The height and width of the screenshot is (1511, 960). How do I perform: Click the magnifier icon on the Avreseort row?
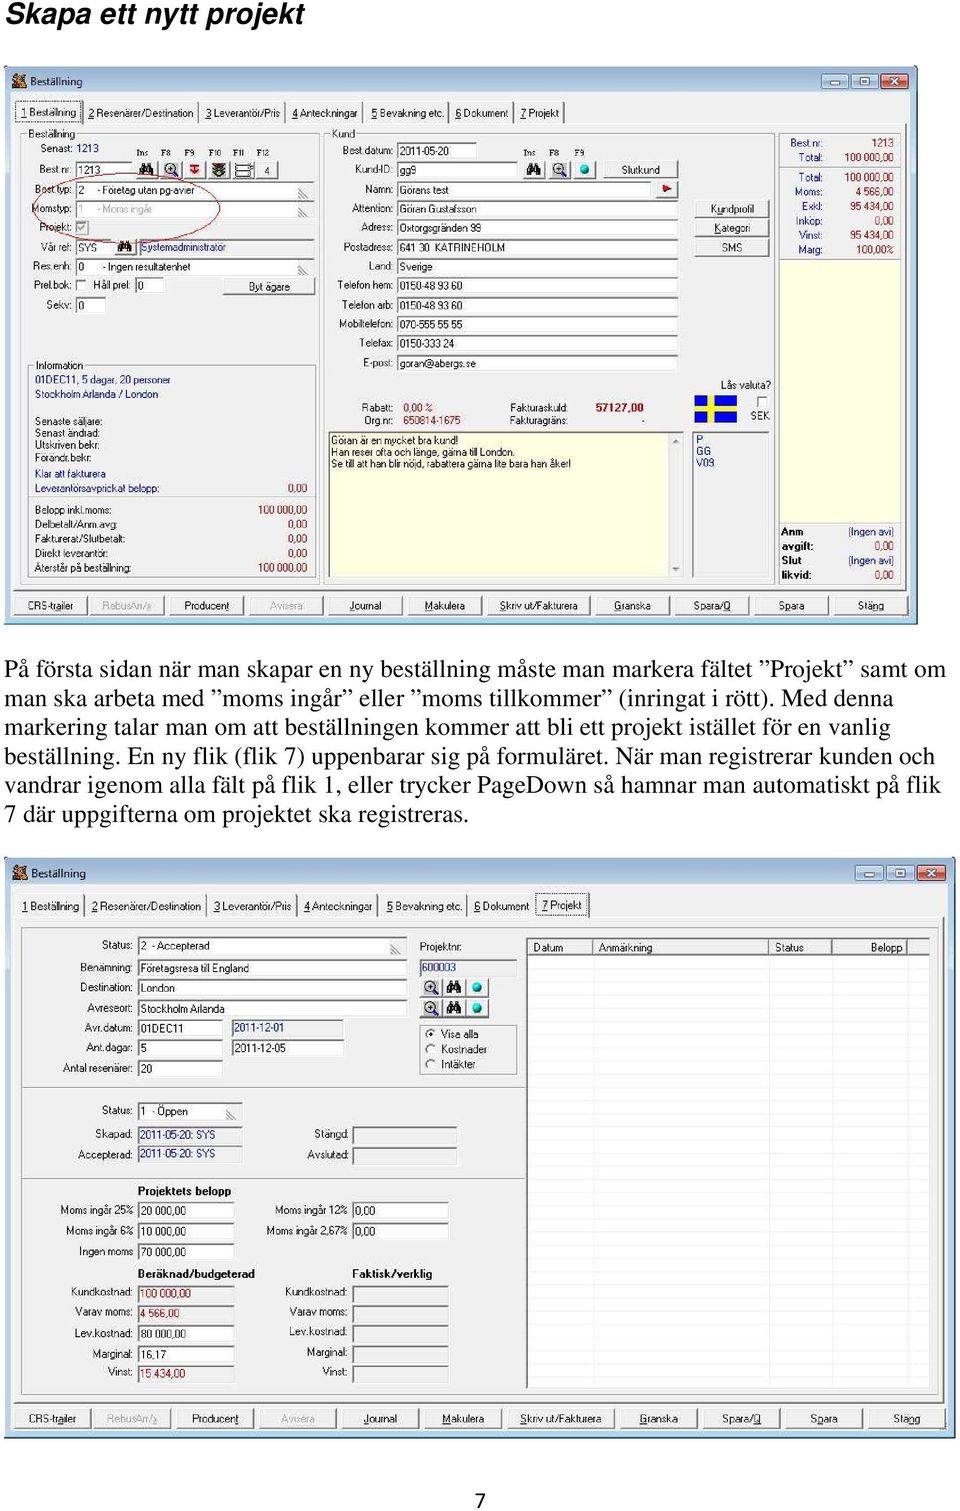(x=431, y=1008)
